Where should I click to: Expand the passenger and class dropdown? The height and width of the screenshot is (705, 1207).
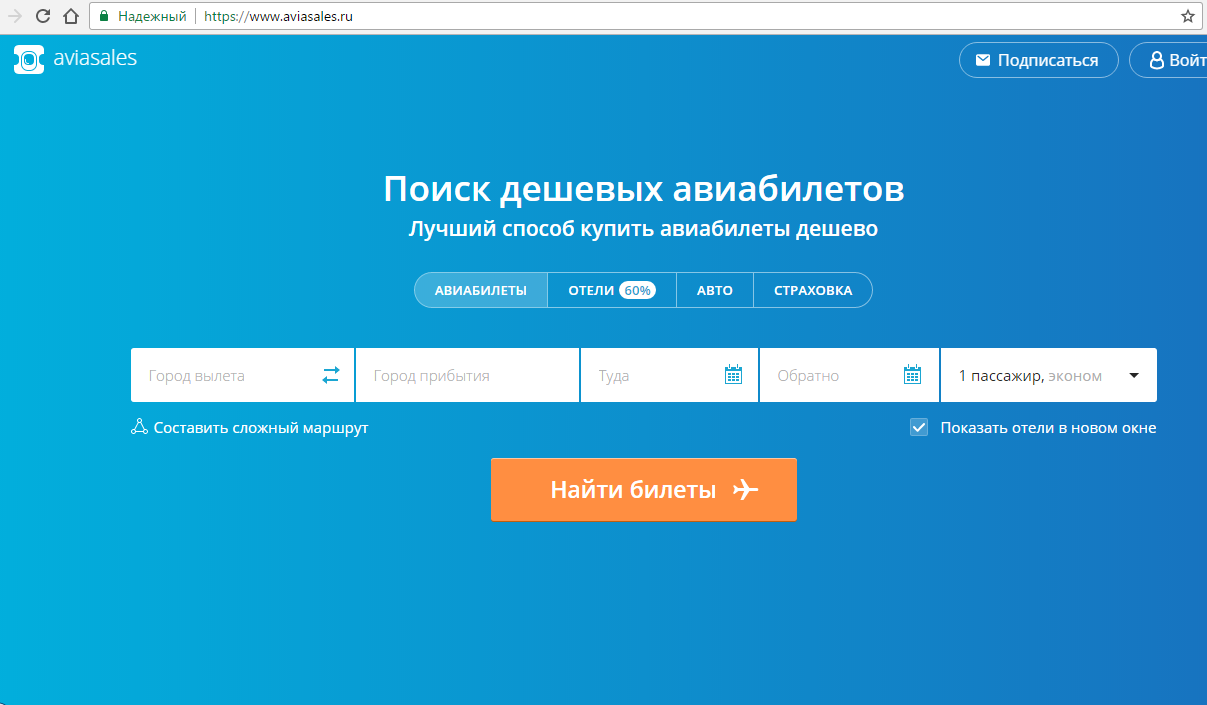point(1133,376)
